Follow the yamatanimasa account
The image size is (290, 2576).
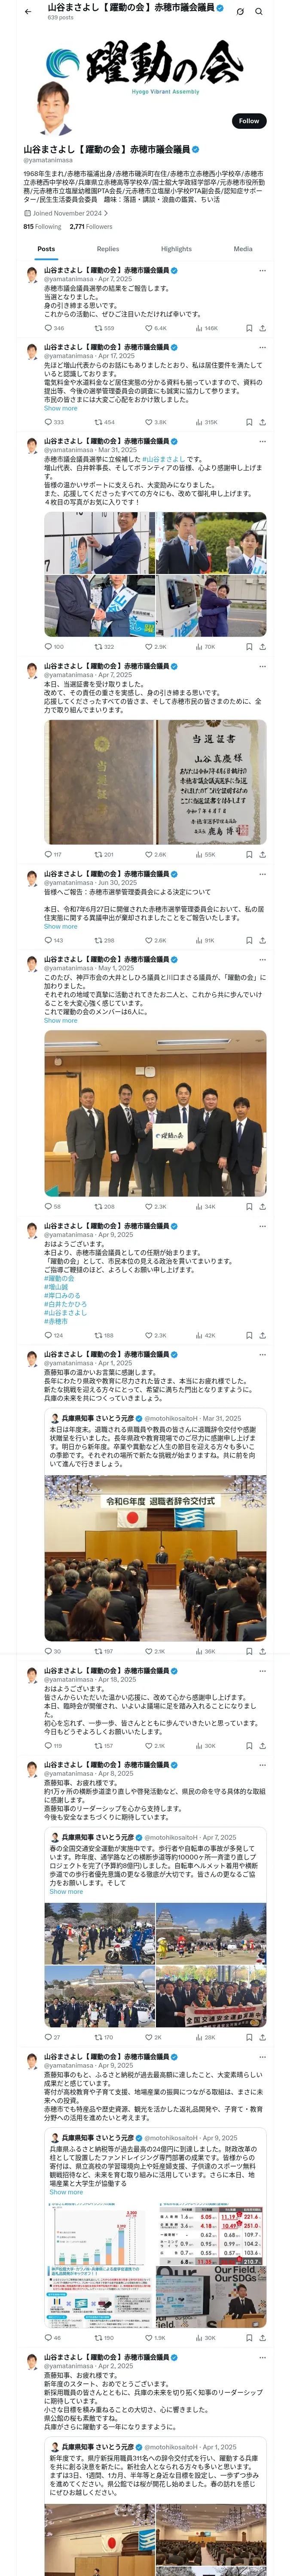coord(249,121)
